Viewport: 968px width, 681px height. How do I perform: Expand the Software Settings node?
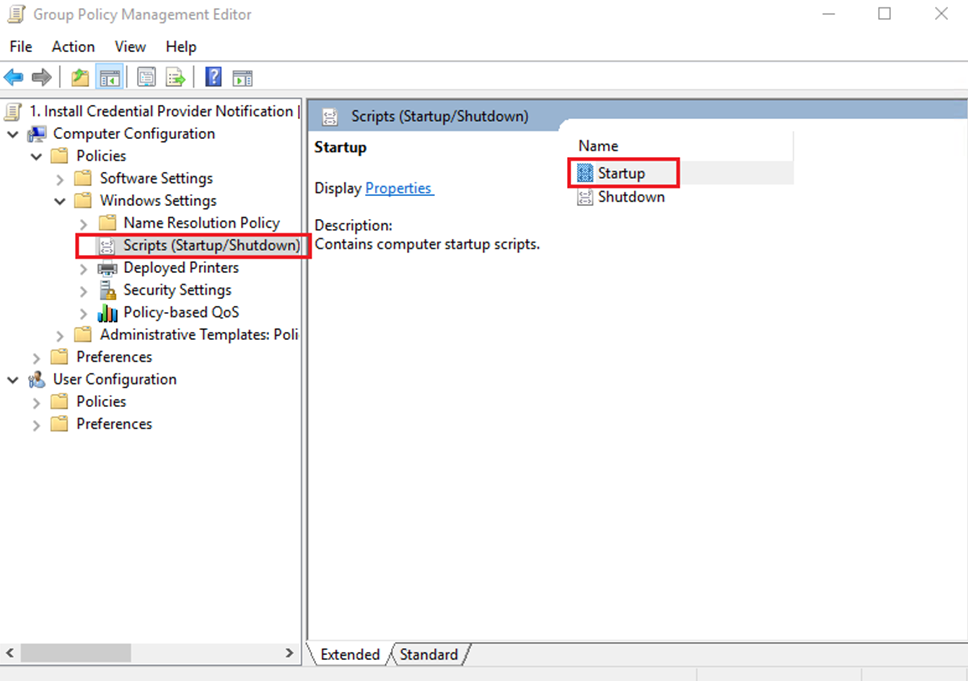tap(60, 180)
